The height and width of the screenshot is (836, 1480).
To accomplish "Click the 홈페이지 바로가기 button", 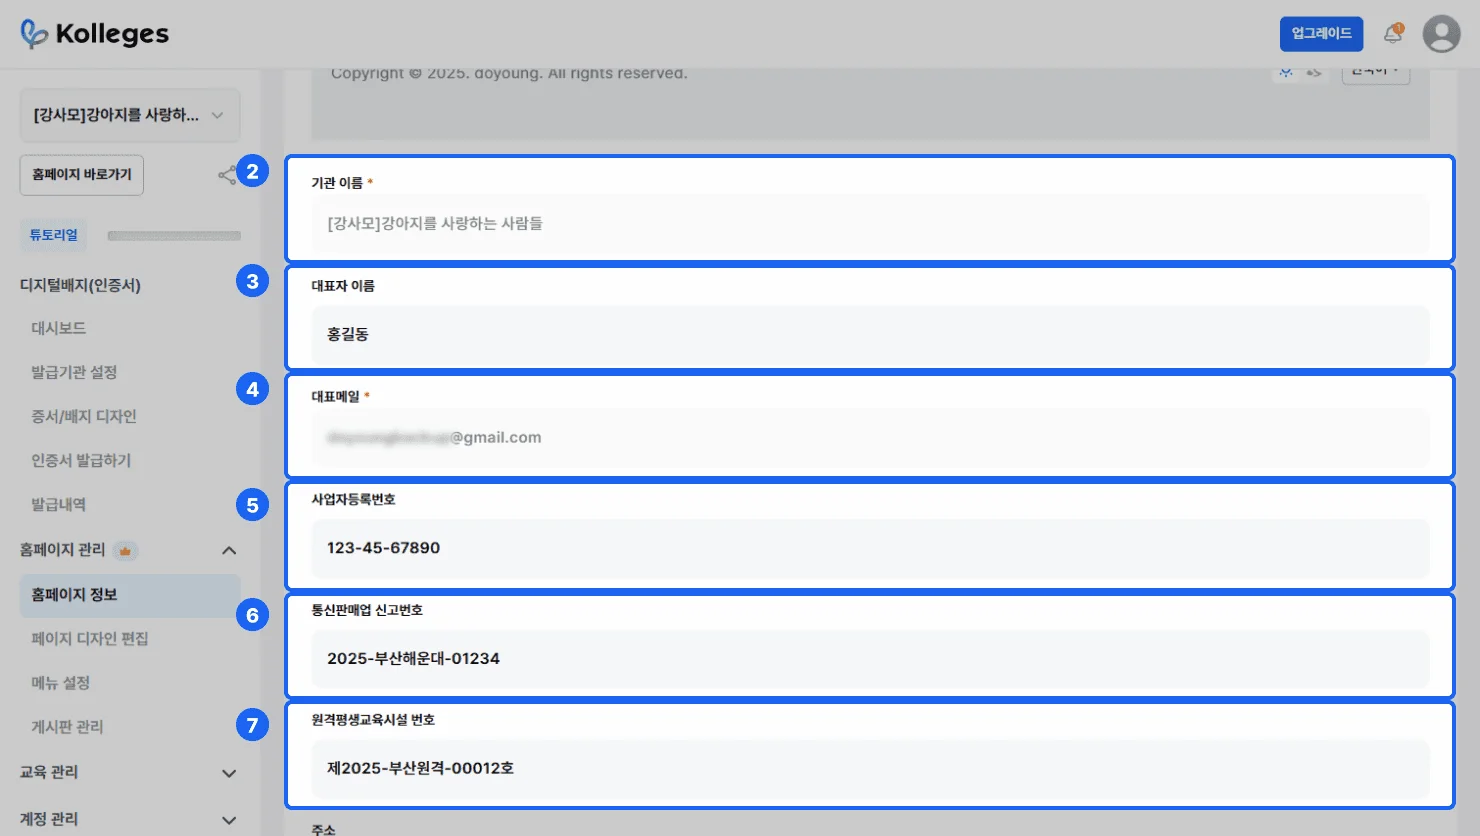I will click(82, 175).
